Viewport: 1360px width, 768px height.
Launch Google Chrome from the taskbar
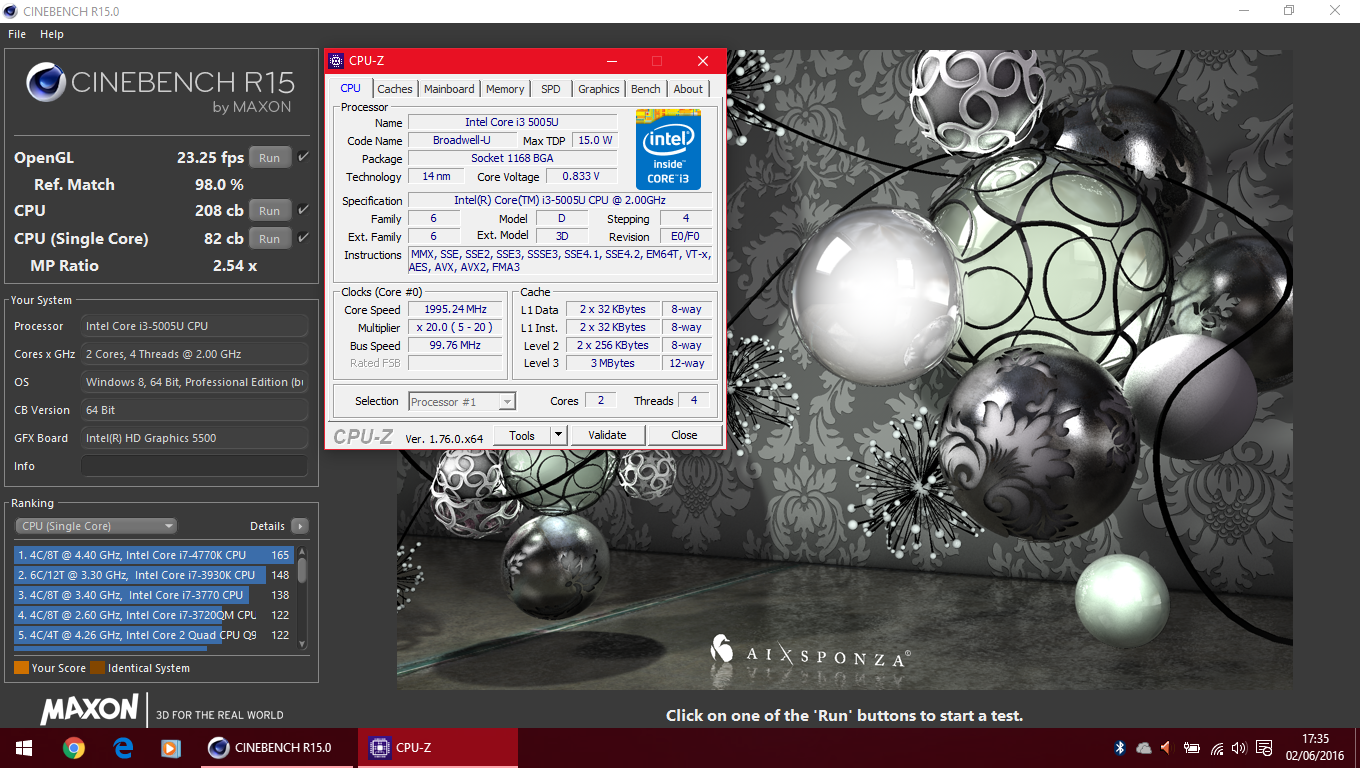(x=73, y=747)
